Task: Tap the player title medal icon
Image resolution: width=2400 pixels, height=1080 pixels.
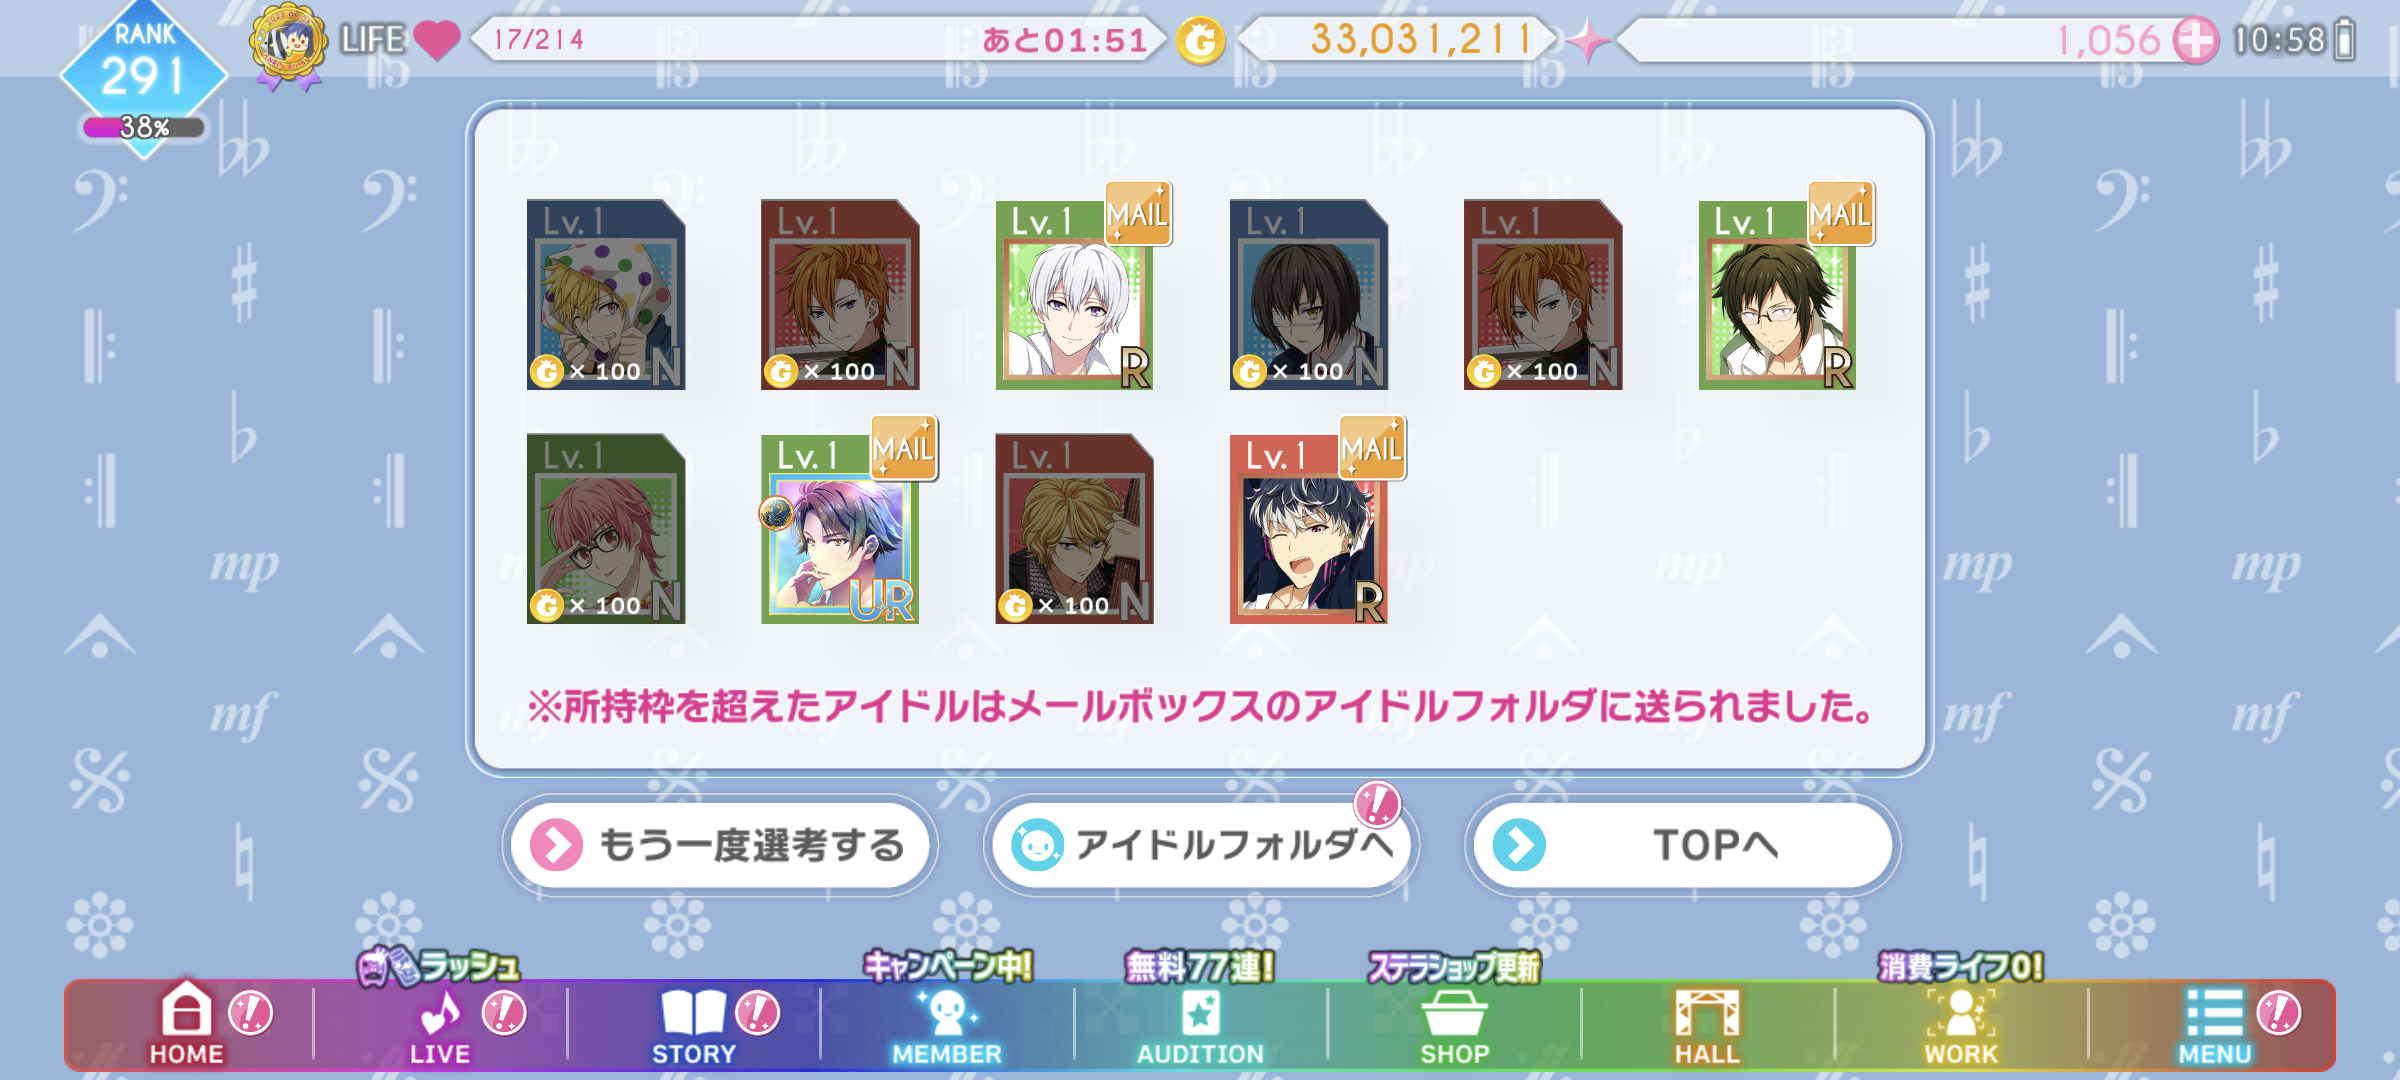Action: click(x=288, y=46)
